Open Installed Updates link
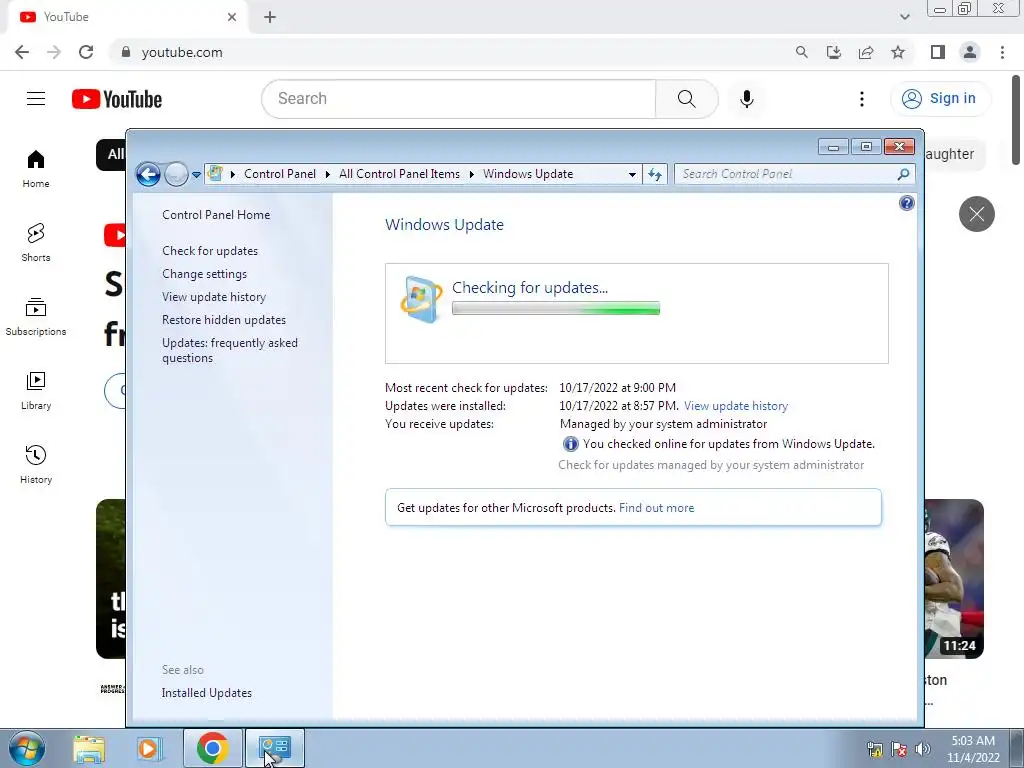The image size is (1024, 768). (206, 693)
